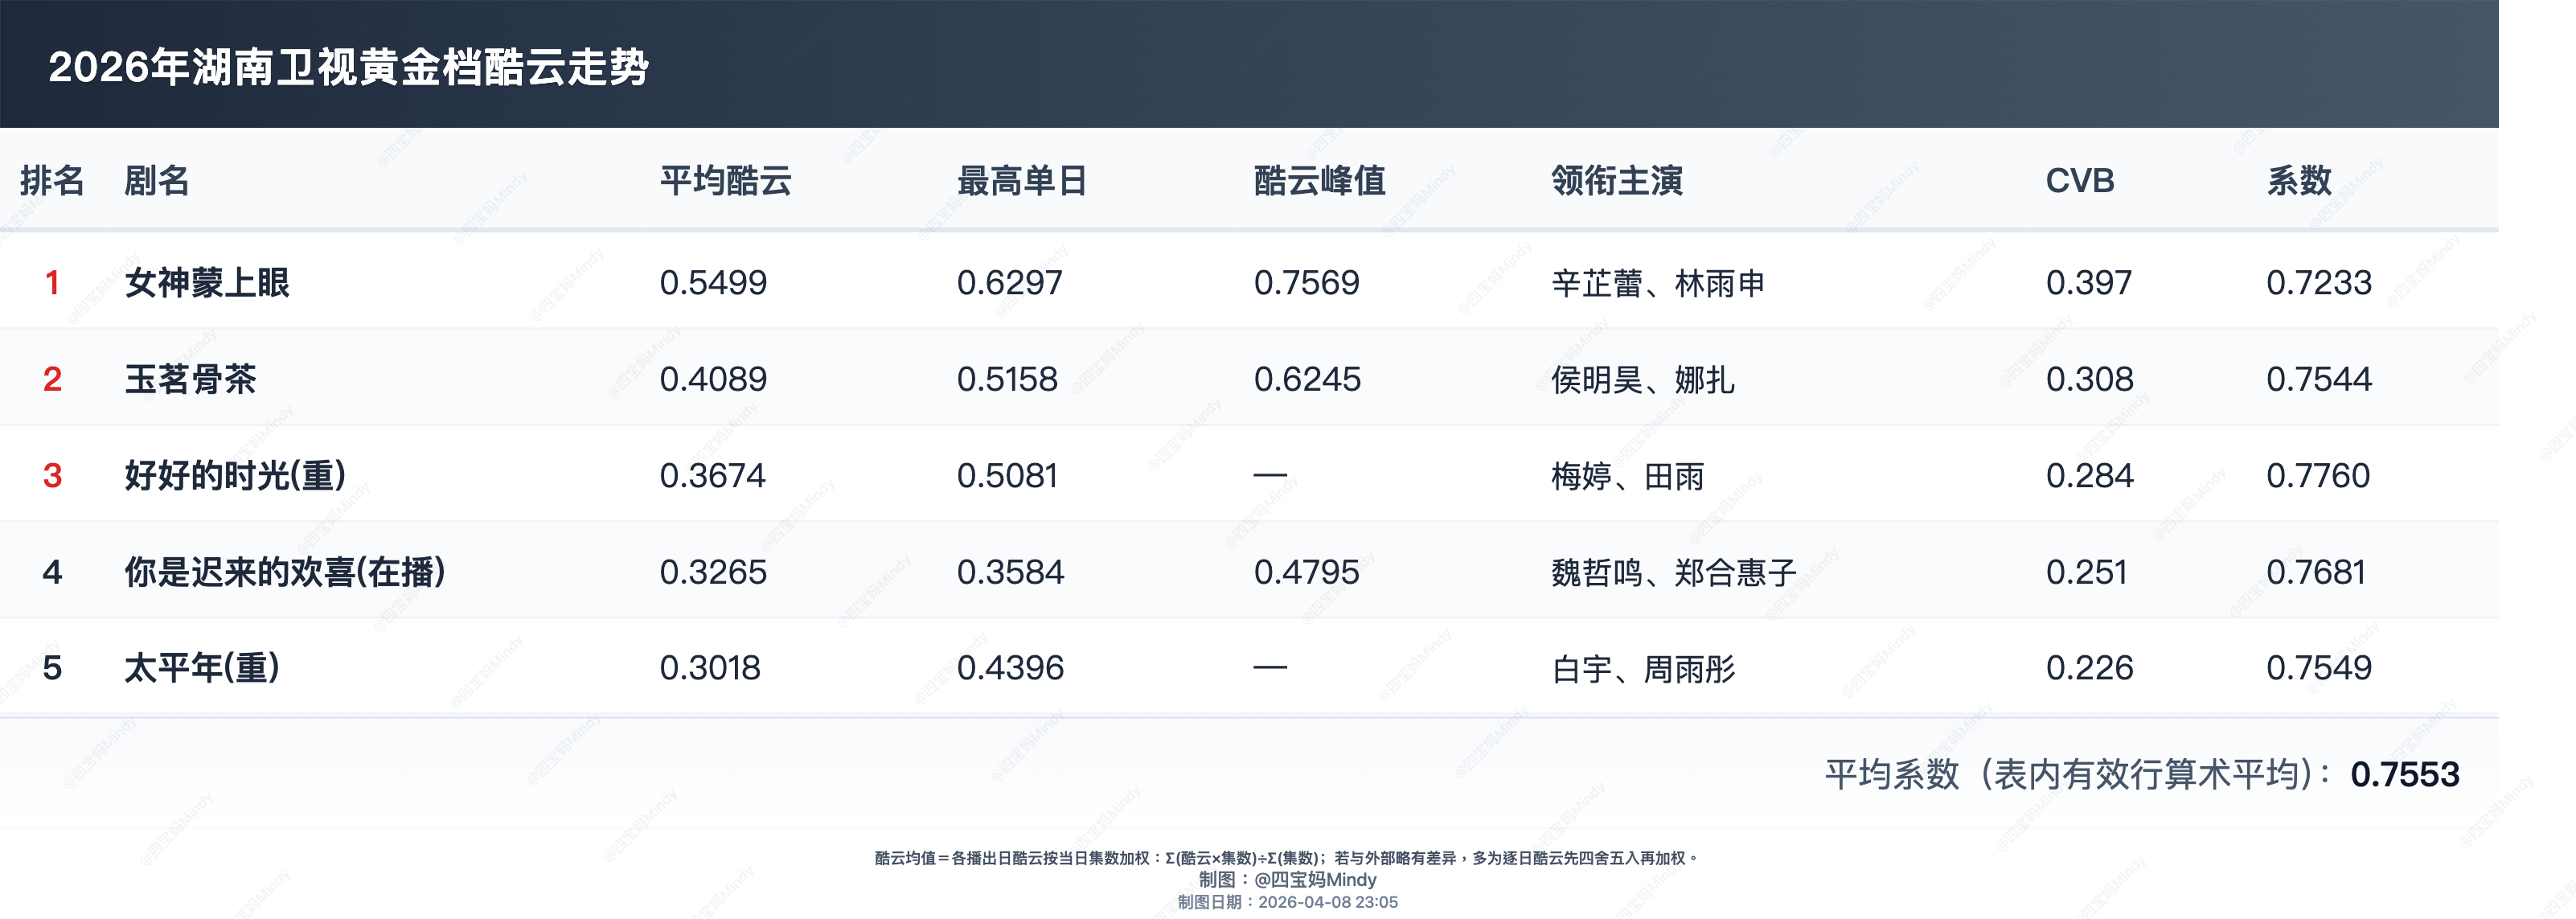Click the 领衔主演 column header
This screenshot has height=919, width=2576.
(x=1616, y=181)
